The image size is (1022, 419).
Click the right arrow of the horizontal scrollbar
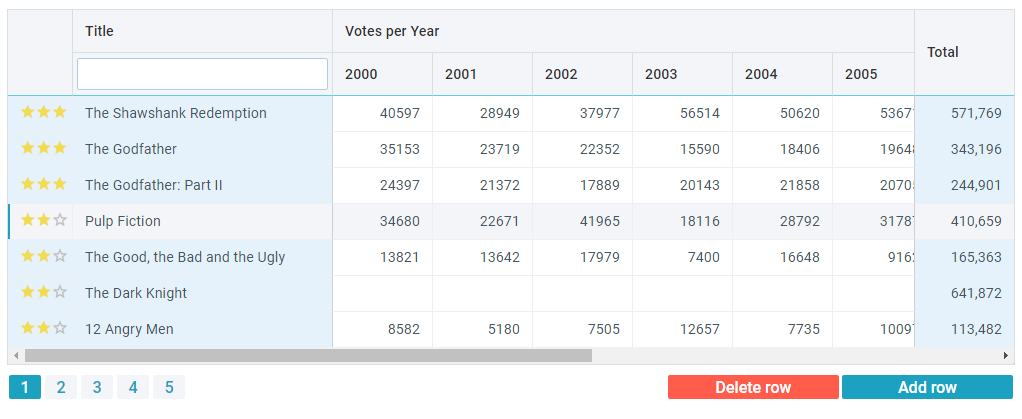point(1006,355)
